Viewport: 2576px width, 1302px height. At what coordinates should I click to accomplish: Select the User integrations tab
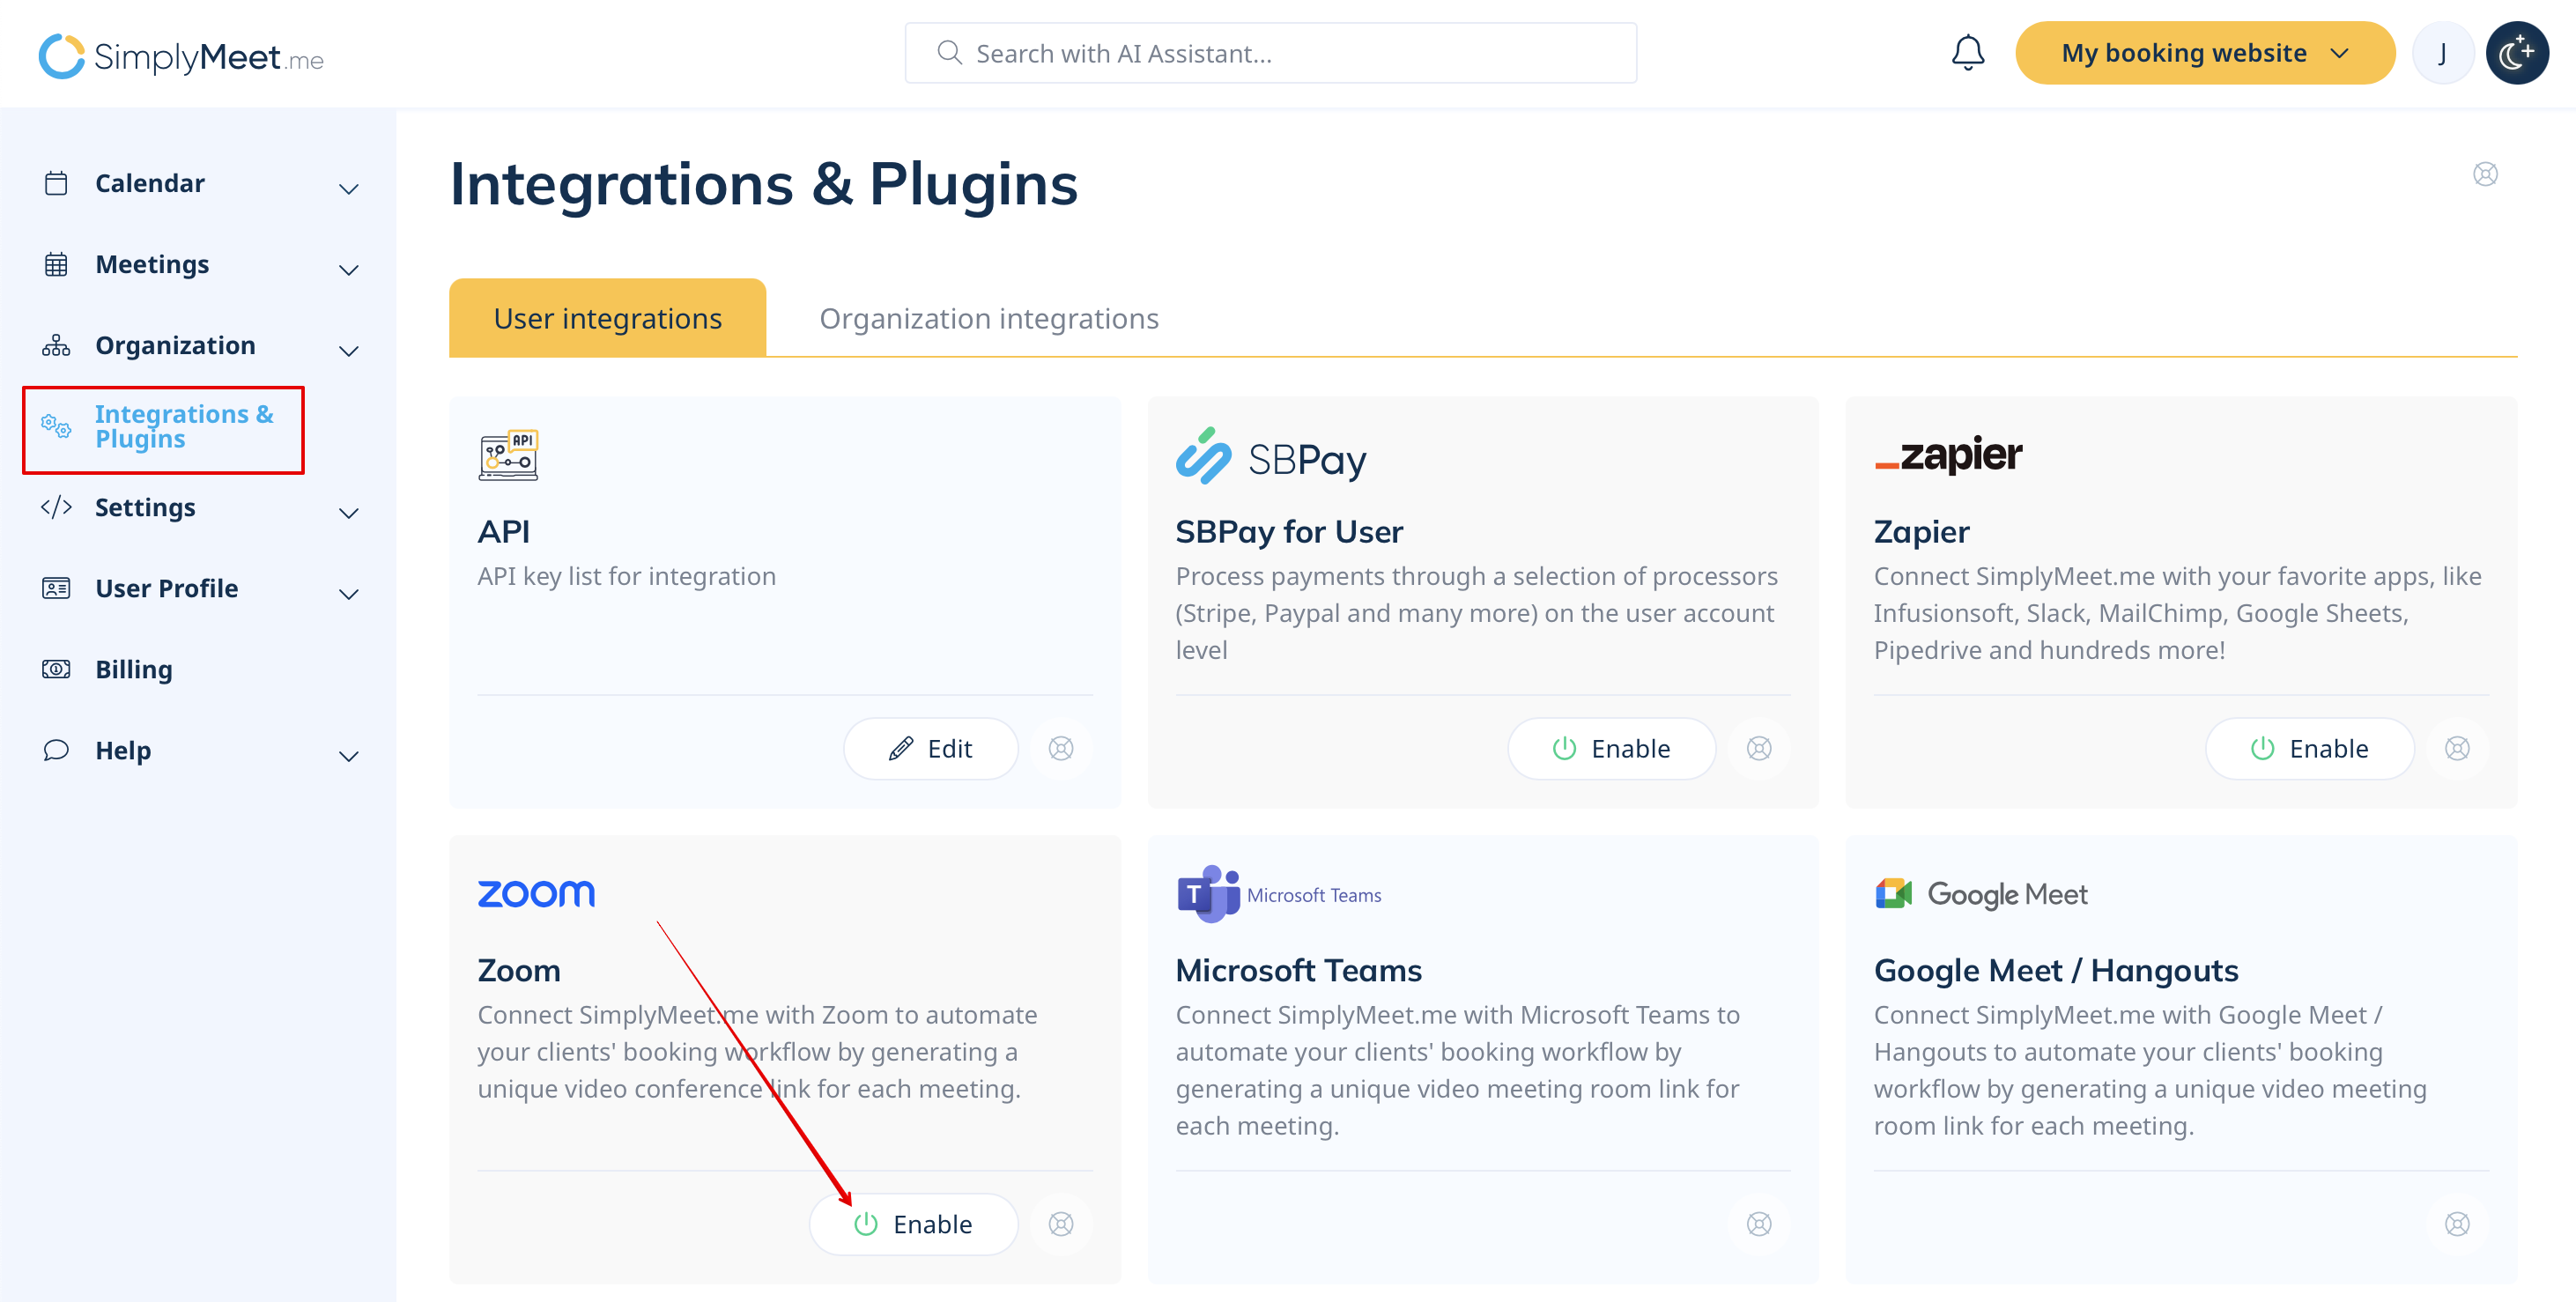(607, 318)
